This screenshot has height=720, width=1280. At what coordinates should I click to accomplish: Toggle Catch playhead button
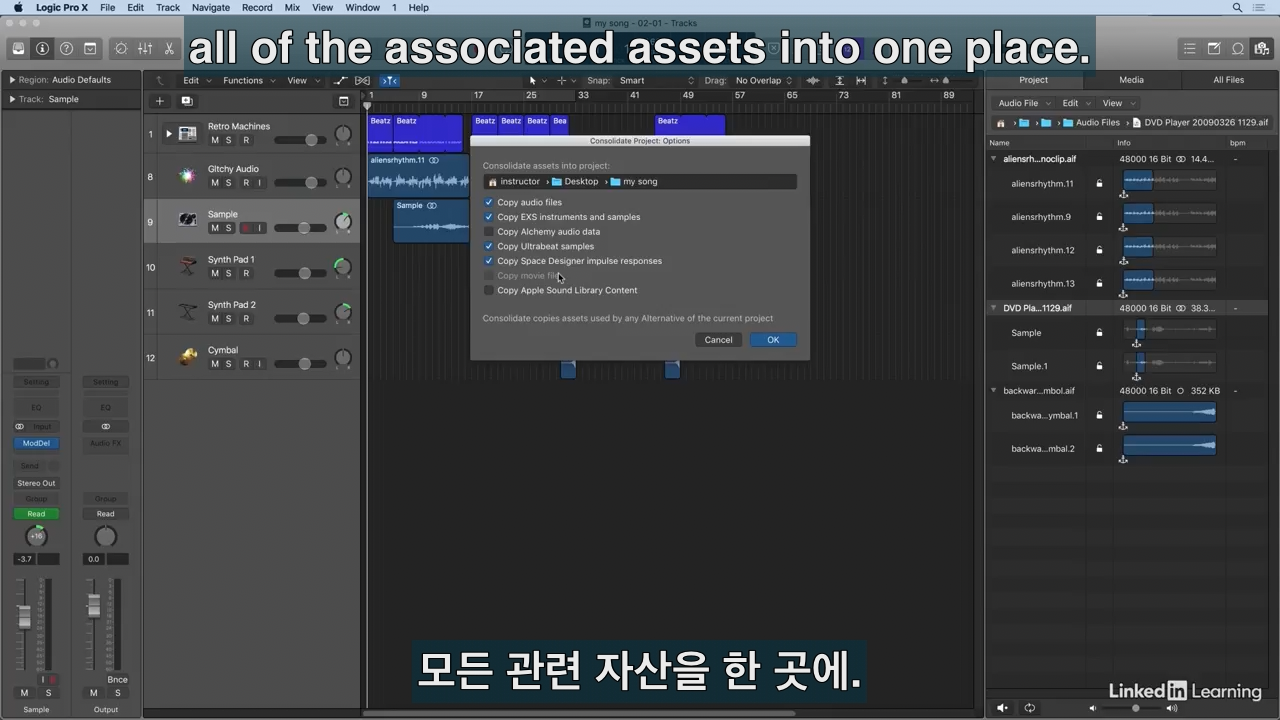(x=390, y=80)
